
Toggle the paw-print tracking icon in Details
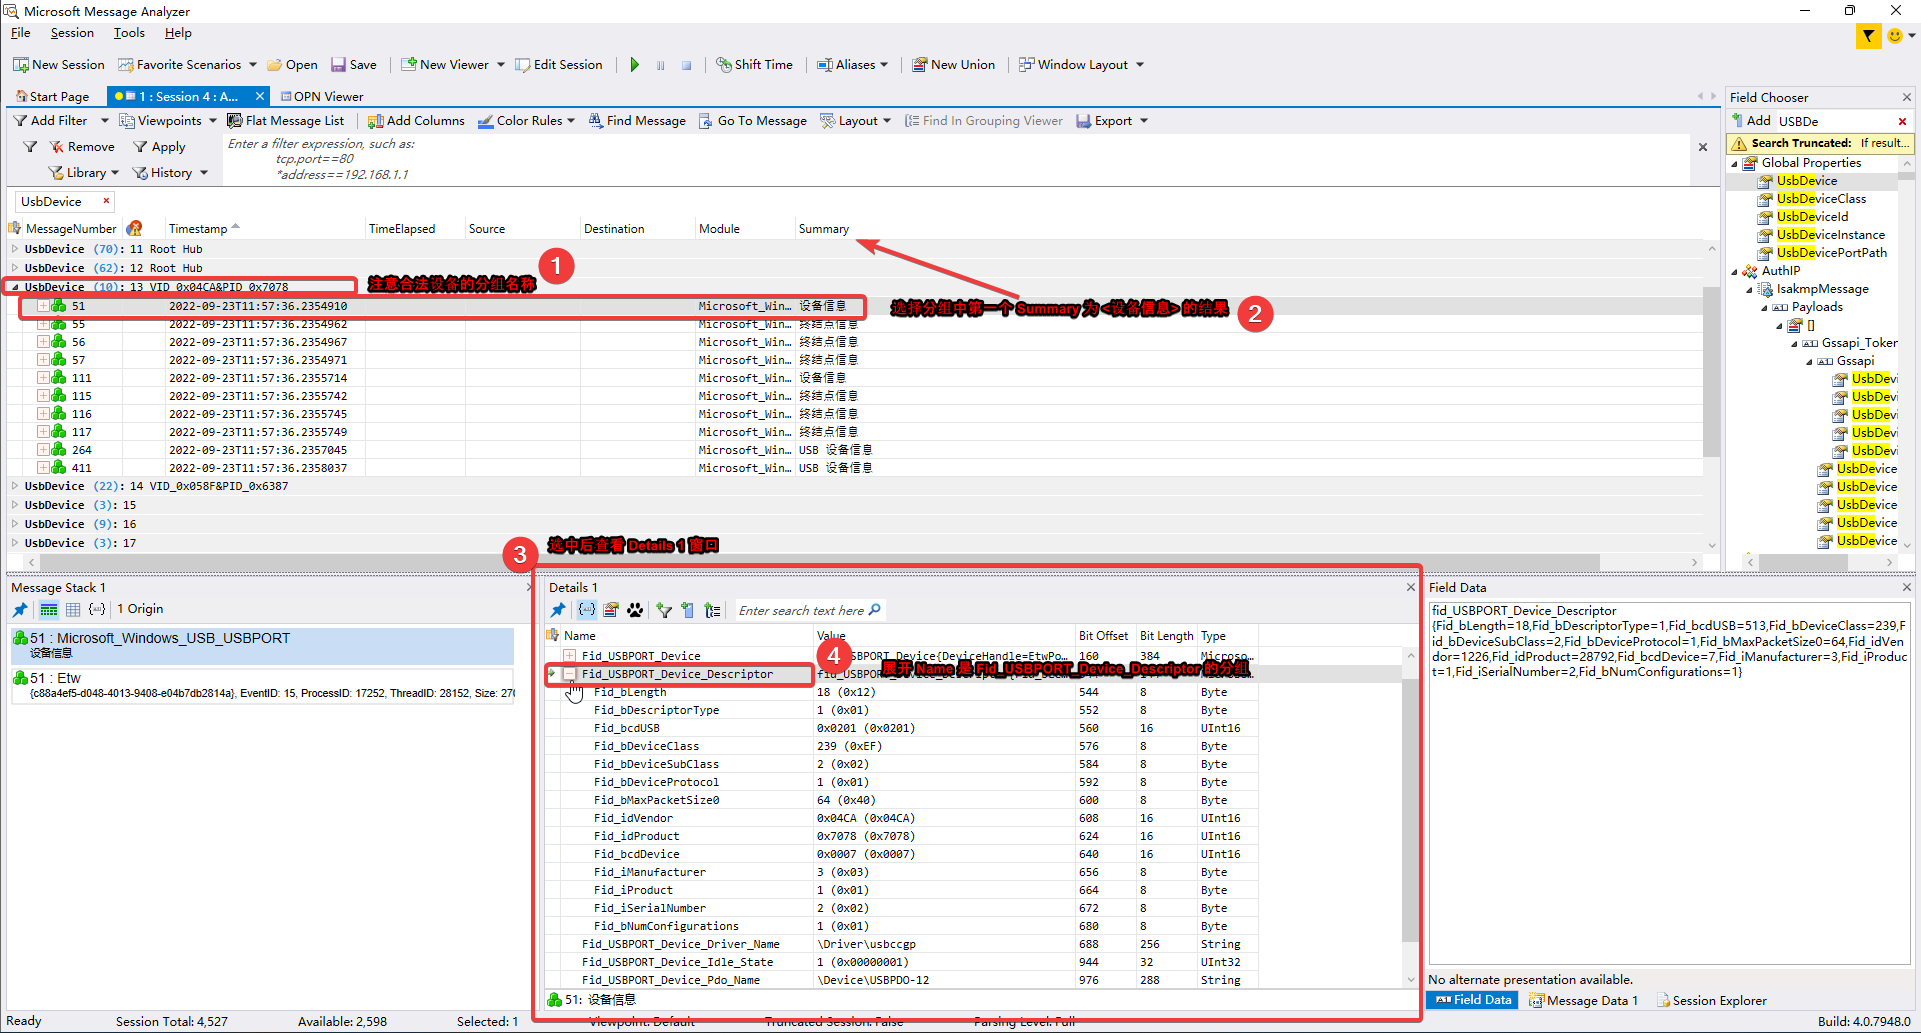pos(635,610)
